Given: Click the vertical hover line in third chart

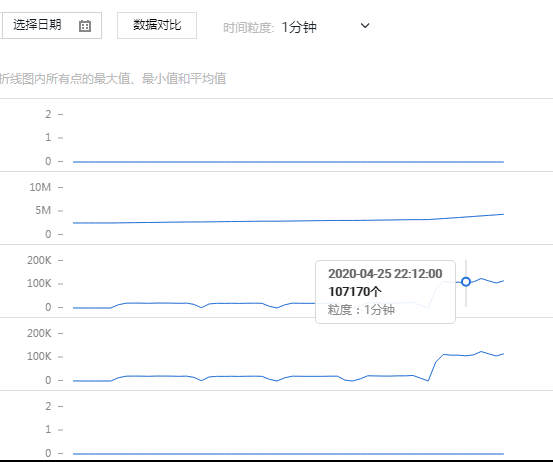Looking at the screenshot, I should point(466,284).
